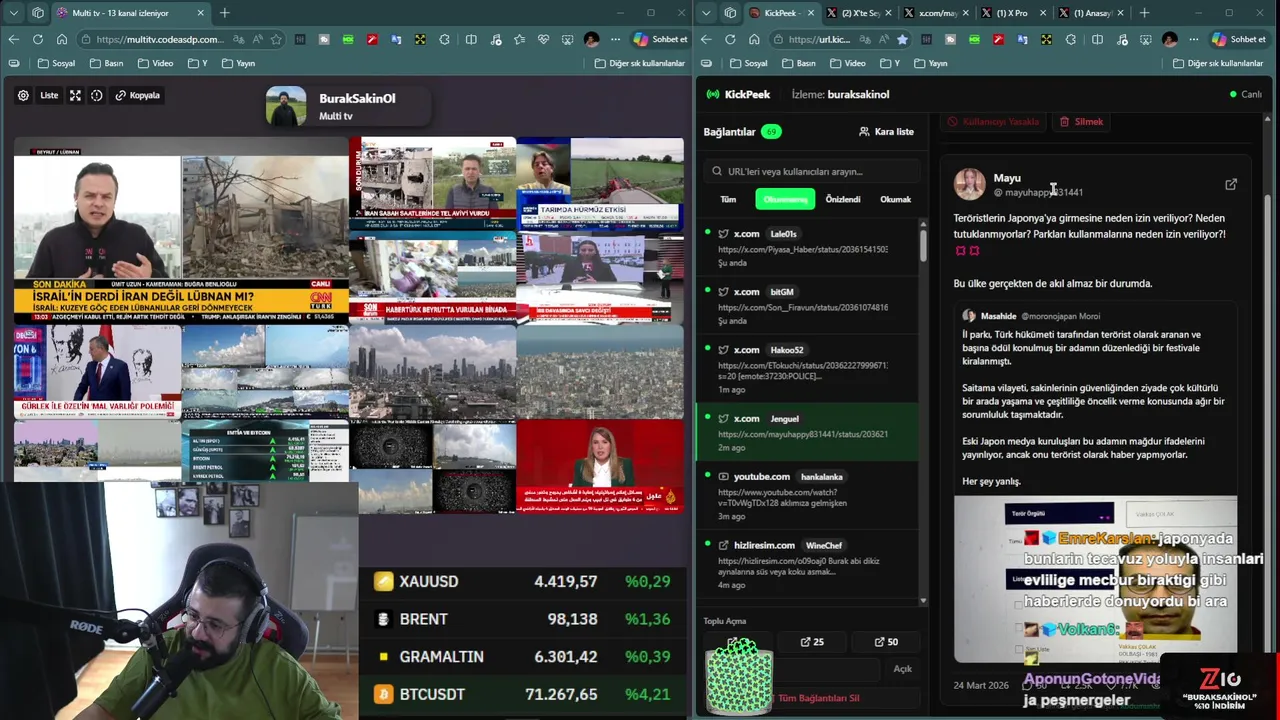Open tab search chevron in left browser

coord(13,13)
